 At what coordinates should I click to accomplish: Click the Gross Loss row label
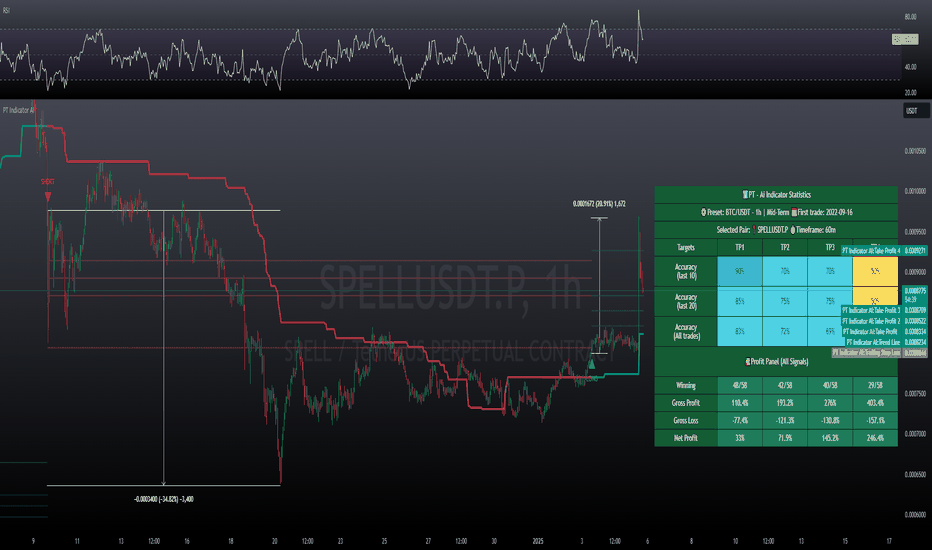click(x=686, y=420)
